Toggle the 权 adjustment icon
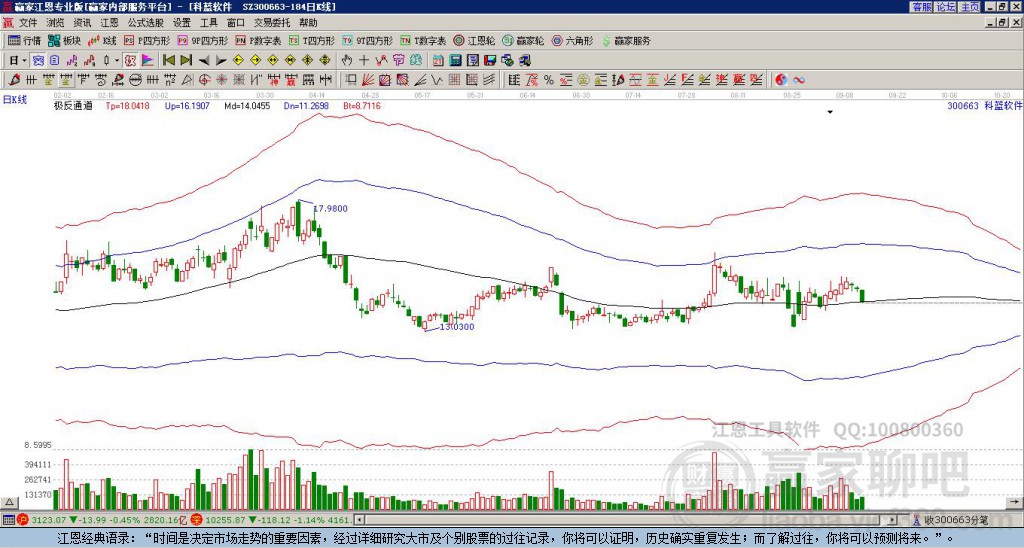Screen dimensions: 1024x548 tap(130, 61)
